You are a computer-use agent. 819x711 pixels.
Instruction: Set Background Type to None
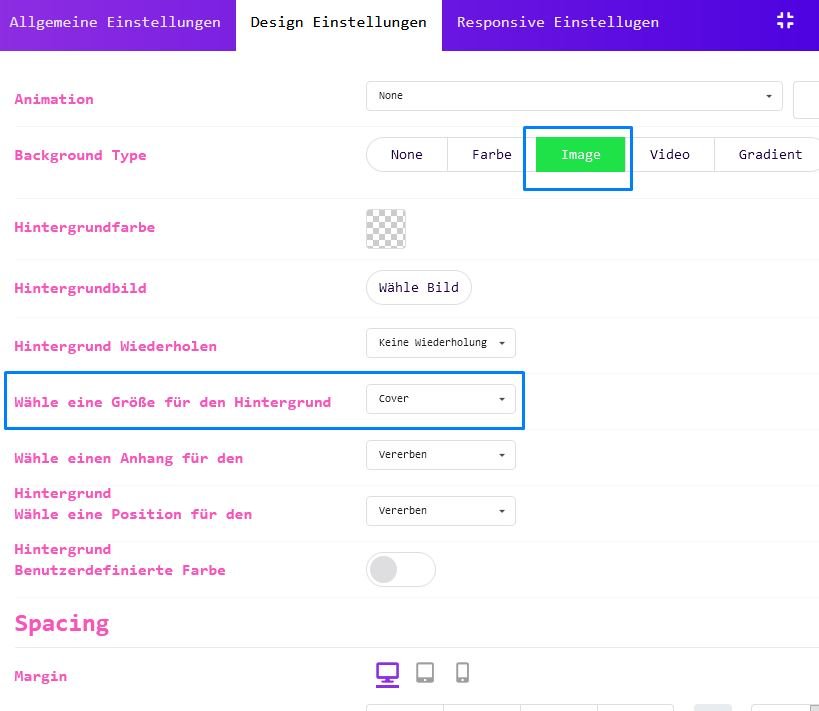click(407, 155)
